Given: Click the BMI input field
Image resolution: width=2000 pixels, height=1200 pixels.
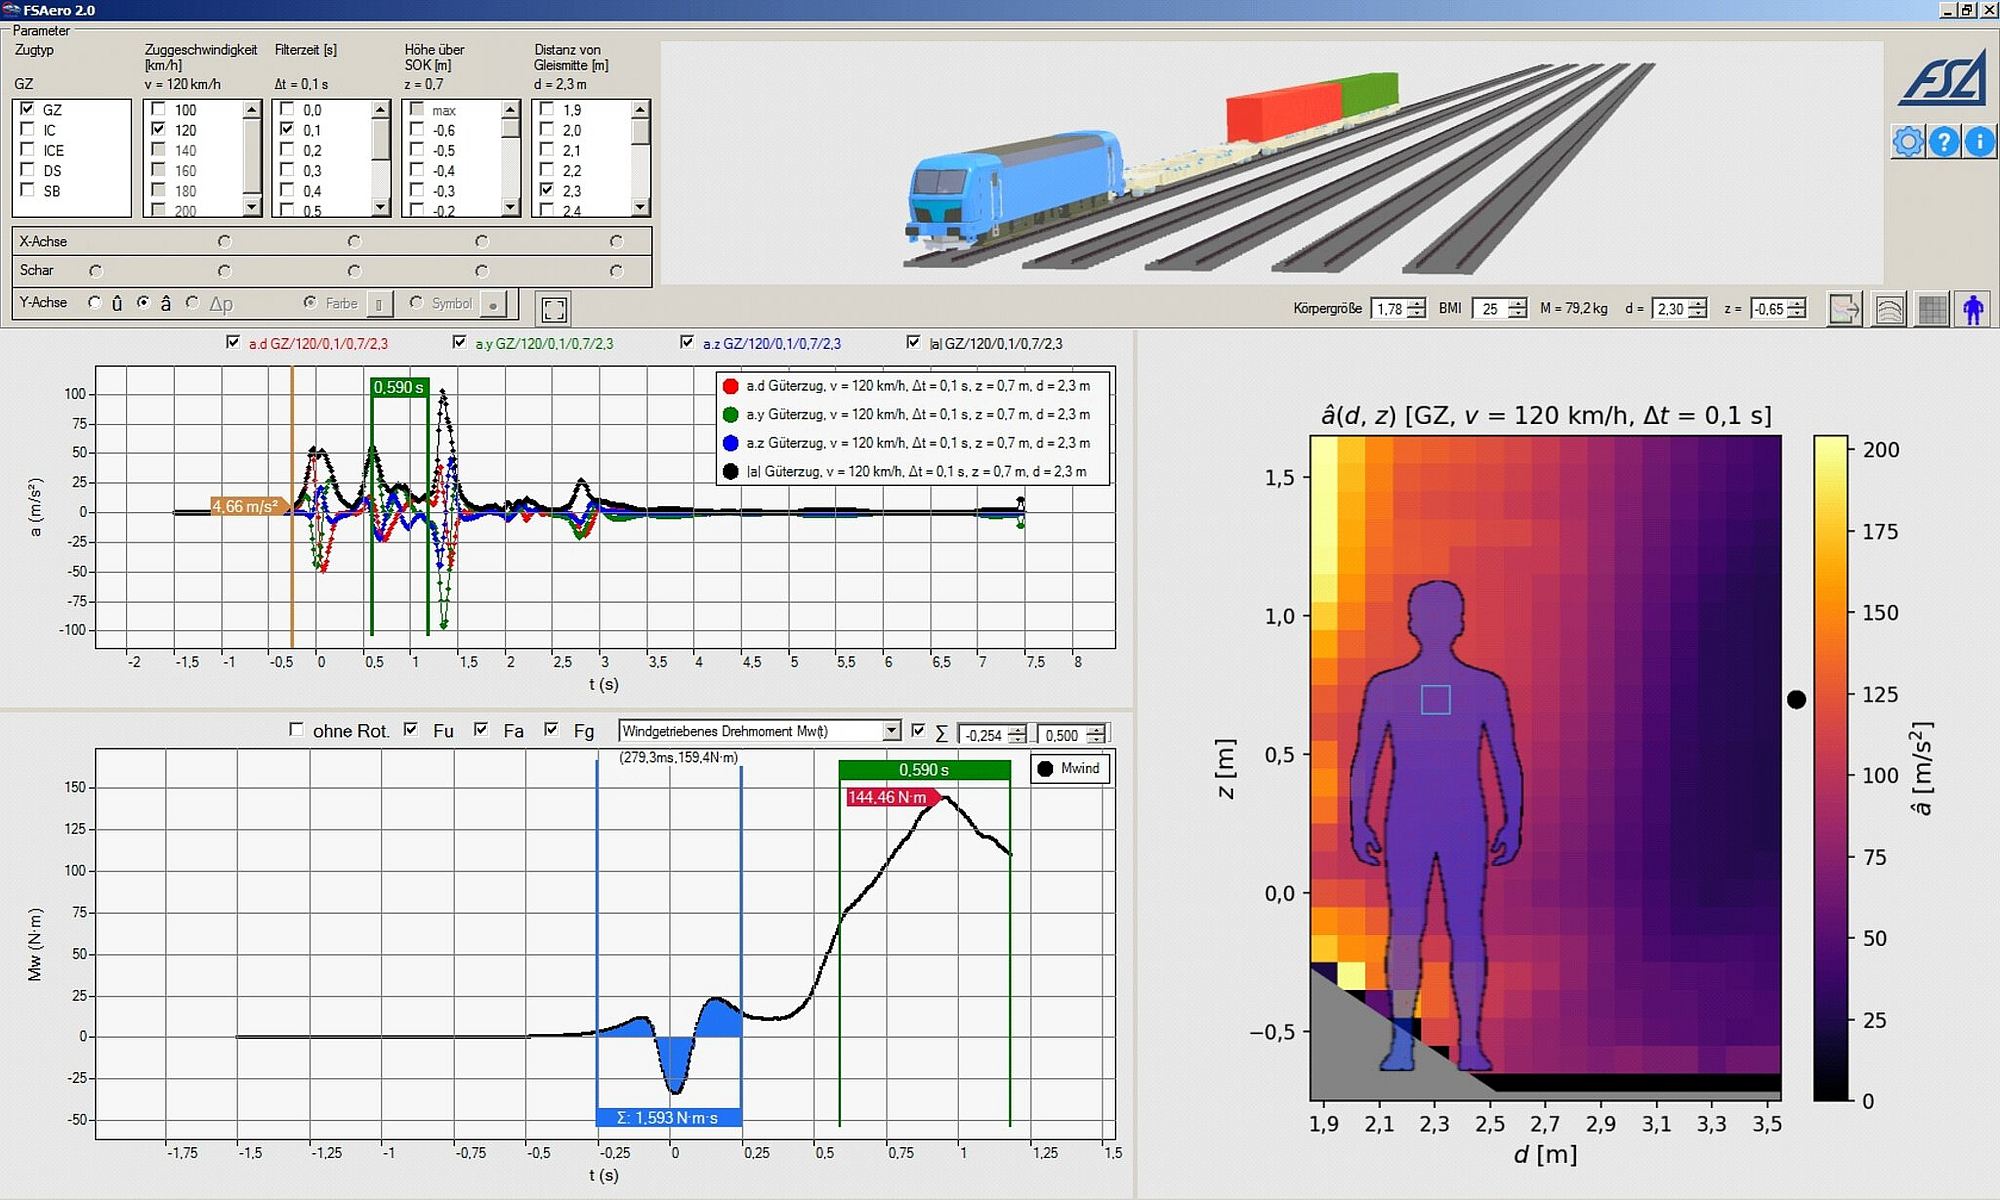Looking at the screenshot, I should 1490,309.
